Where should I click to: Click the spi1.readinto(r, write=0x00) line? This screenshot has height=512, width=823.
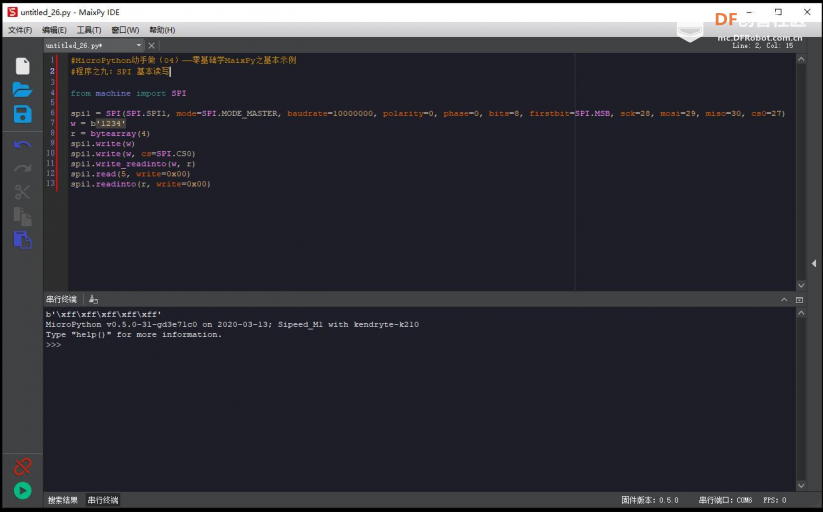(141, 184)
